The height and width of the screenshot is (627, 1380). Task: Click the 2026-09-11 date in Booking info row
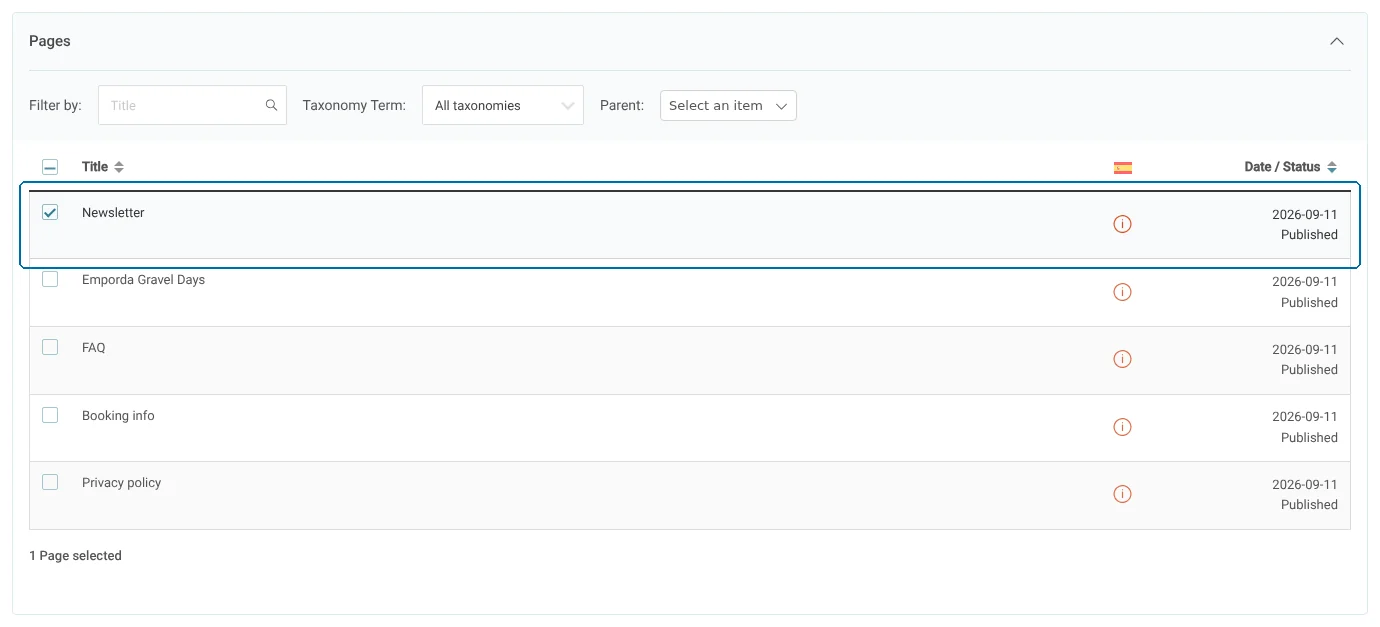point(1304,417)
